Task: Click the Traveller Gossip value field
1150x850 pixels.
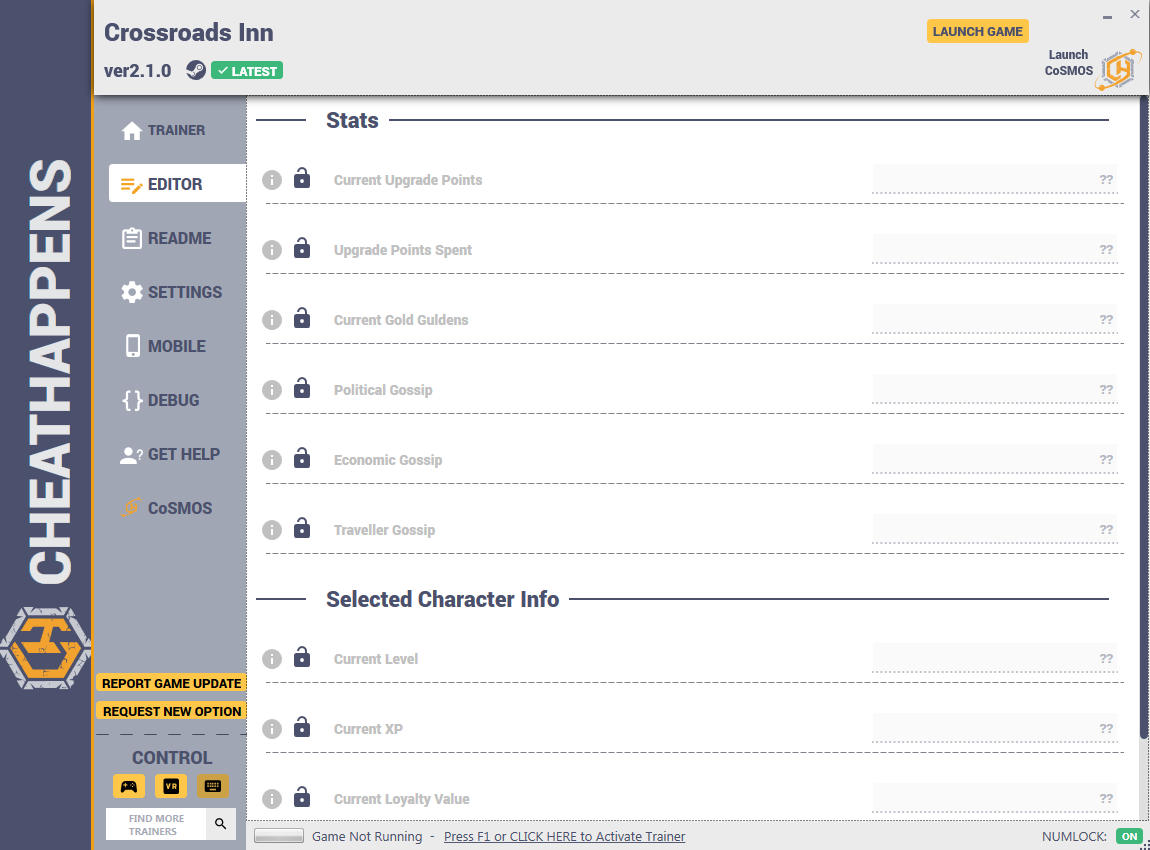Action: coord(995,530)
